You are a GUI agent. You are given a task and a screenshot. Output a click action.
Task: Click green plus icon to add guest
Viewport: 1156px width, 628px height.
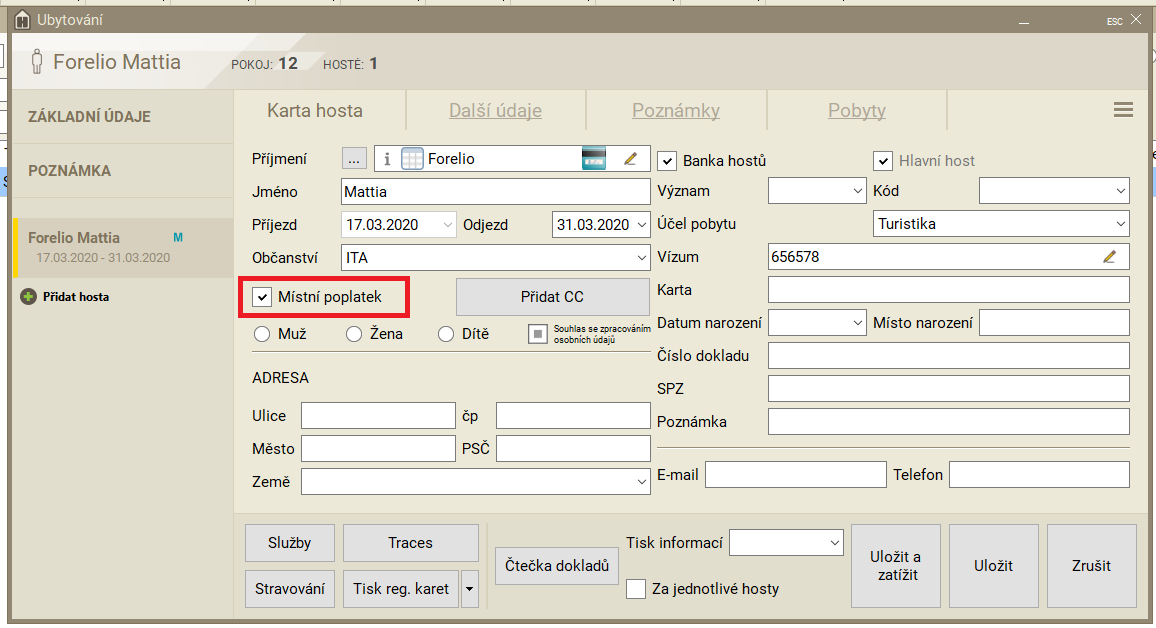tap(27, 297)
